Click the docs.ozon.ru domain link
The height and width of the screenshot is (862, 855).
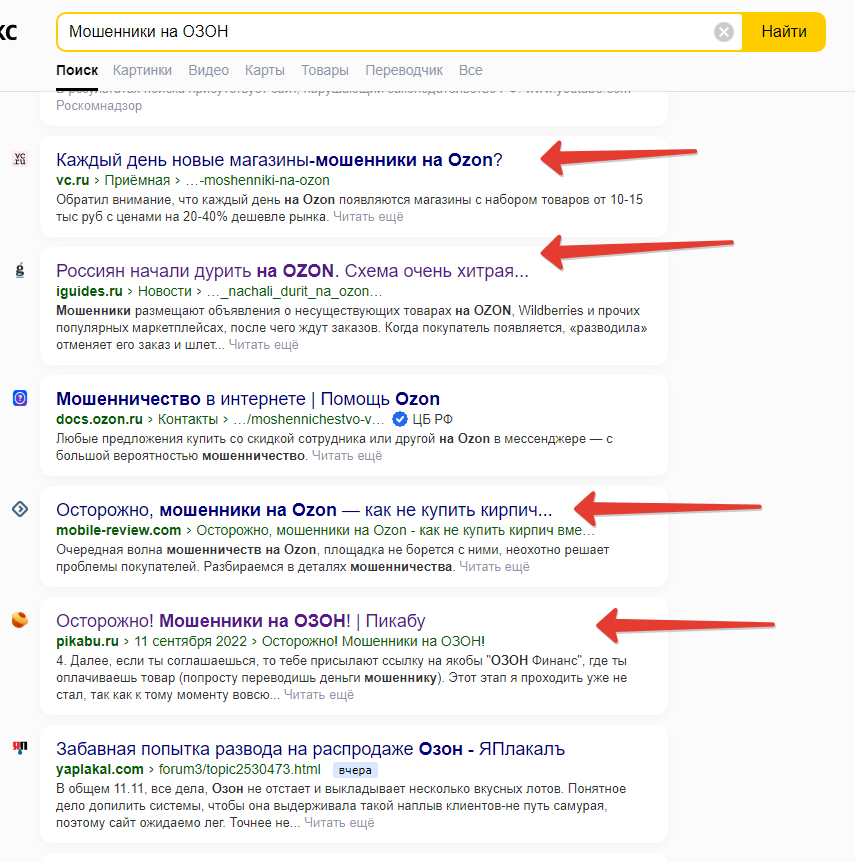pyautogui.click(x=99, y=419)
